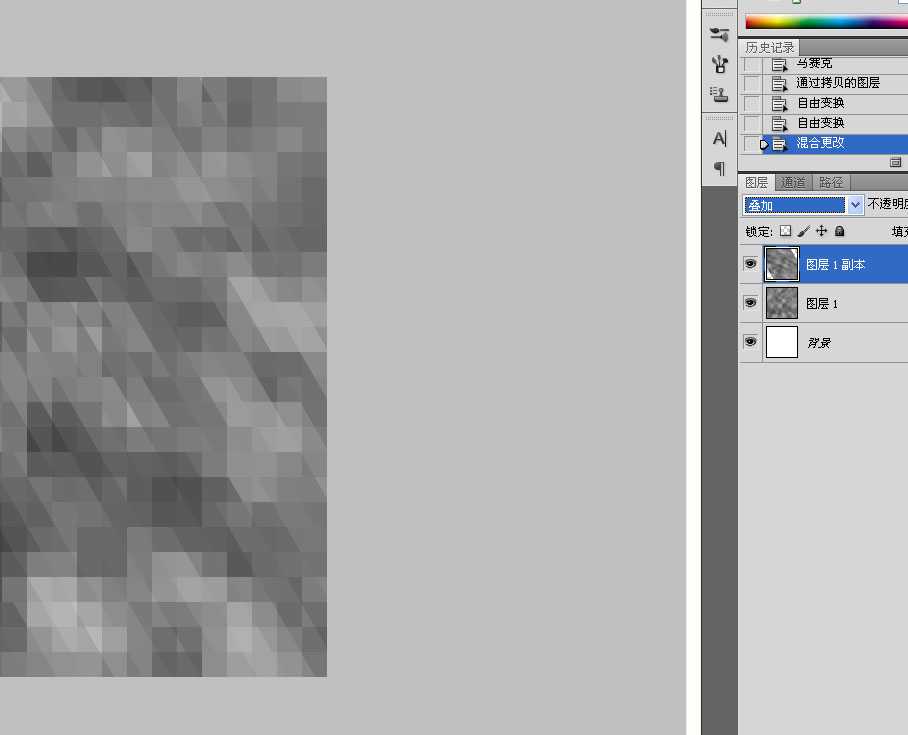Hide the 图层 1 layer
The width and height of the screenshot is (908, 735).
point(750,302)
